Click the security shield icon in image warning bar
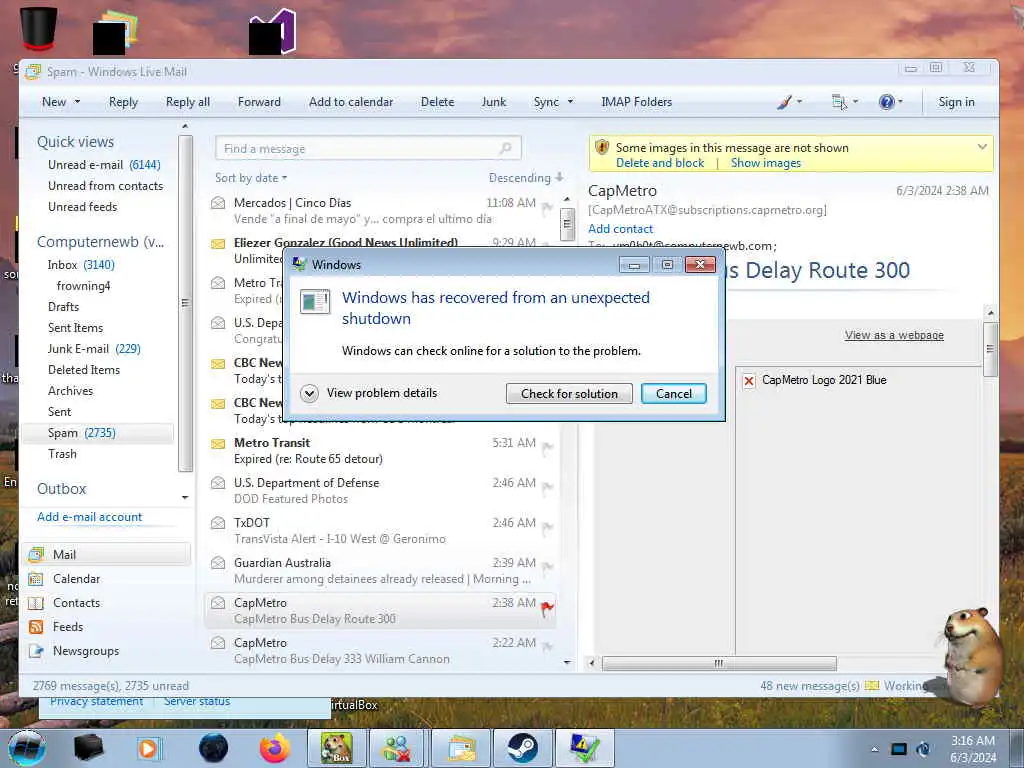The image size is (1024, 768). [x=601, y=148]
